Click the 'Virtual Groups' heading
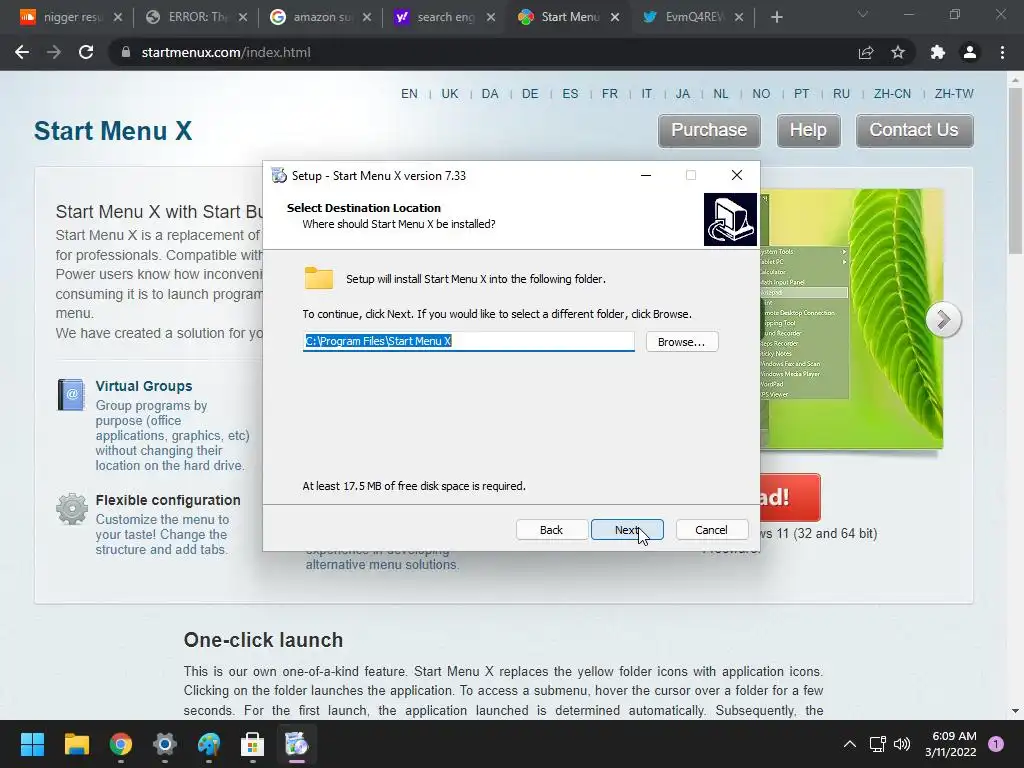Image resolution: width=1024 pixels, height=768 pixels. 144,386
